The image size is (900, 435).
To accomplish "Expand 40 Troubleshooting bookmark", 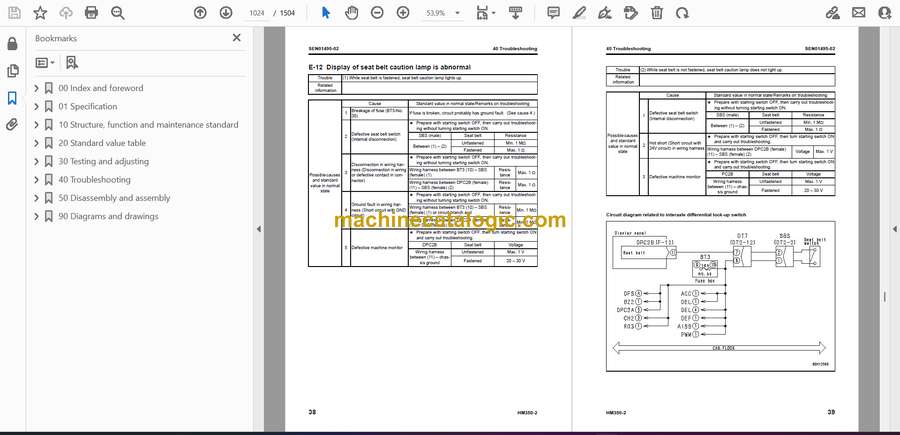I will [x=37, y=180].
